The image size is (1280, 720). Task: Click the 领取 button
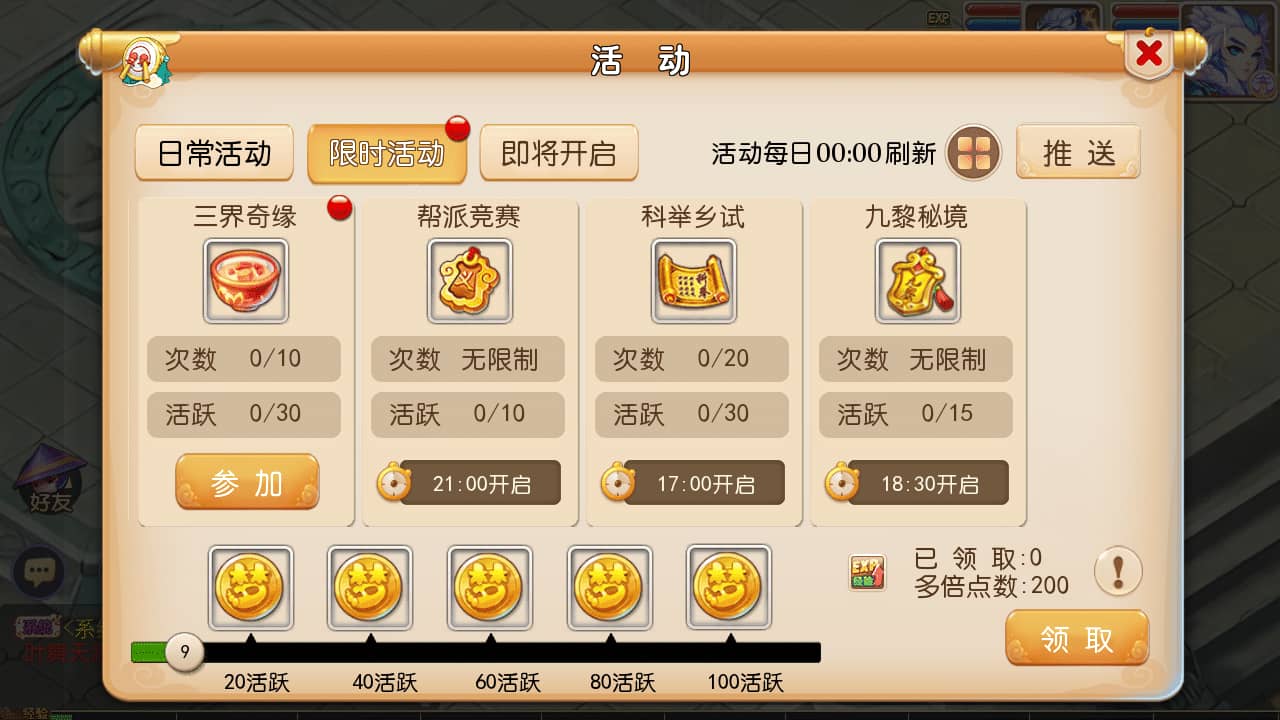click(1077, 638)
